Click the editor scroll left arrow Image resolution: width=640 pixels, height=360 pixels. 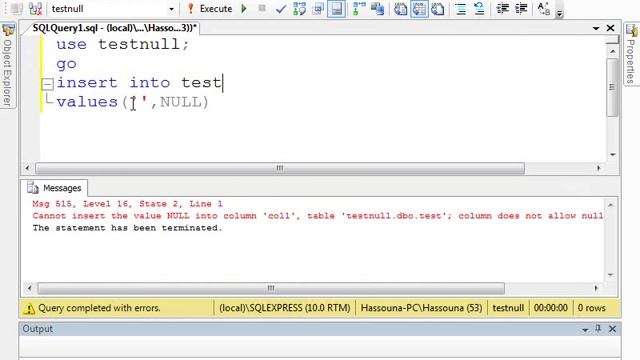pos(27,168)
